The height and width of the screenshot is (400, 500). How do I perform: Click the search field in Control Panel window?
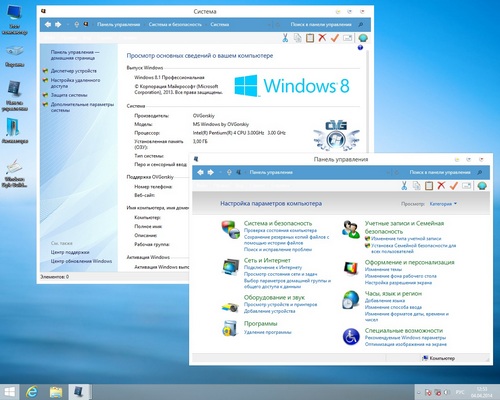coord(445,172)
